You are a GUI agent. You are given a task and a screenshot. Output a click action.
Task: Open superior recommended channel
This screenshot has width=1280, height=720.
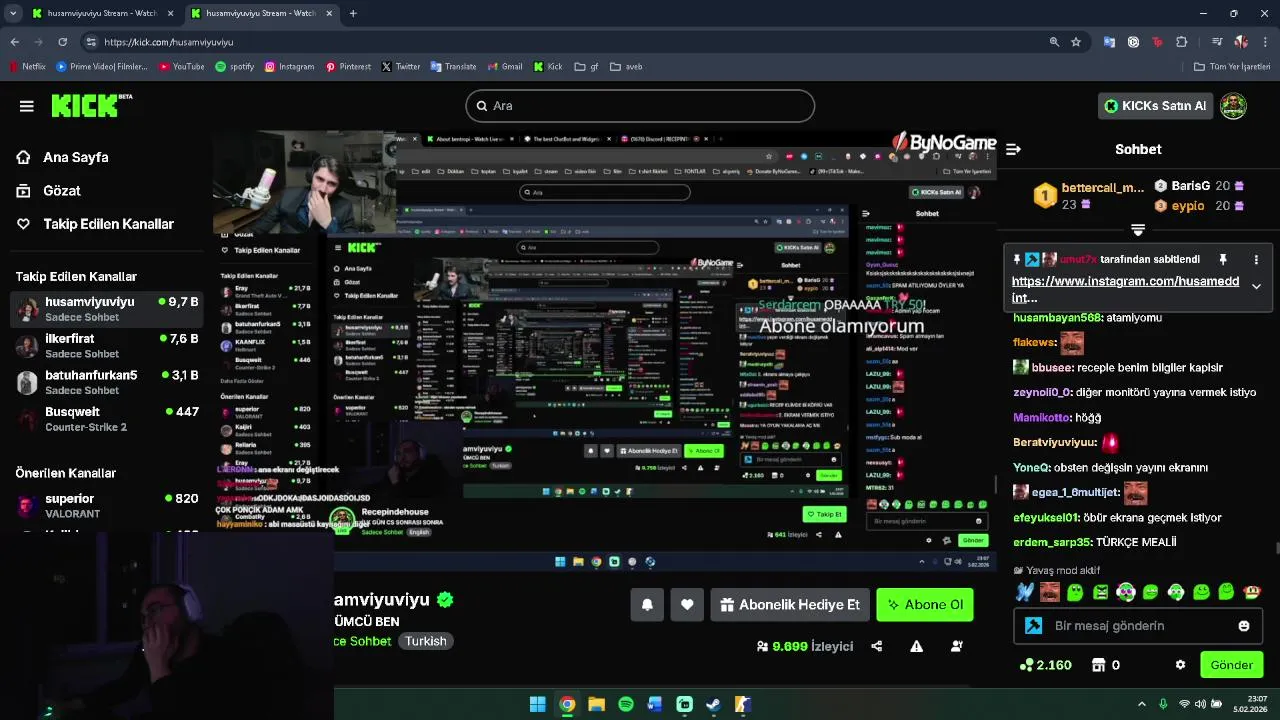[x=107, y=506]
